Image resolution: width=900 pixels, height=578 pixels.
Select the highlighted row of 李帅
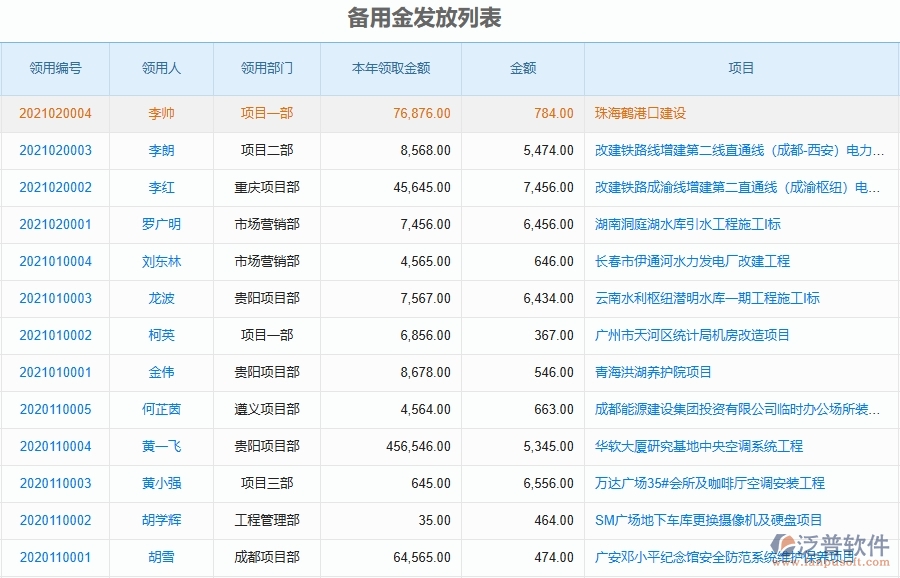pyautogui.click(x=161, y=114)
